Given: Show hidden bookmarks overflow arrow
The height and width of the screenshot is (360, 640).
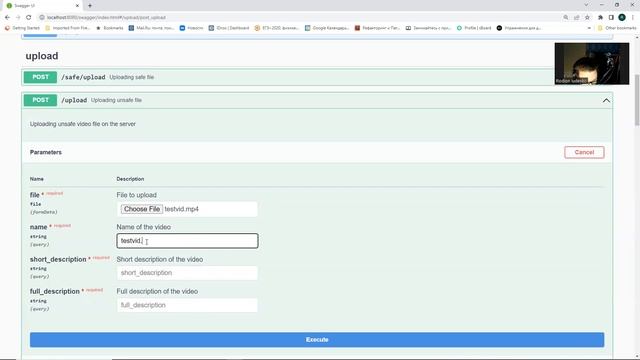Looking at the screenshot, I should click(x=589, y=28).
